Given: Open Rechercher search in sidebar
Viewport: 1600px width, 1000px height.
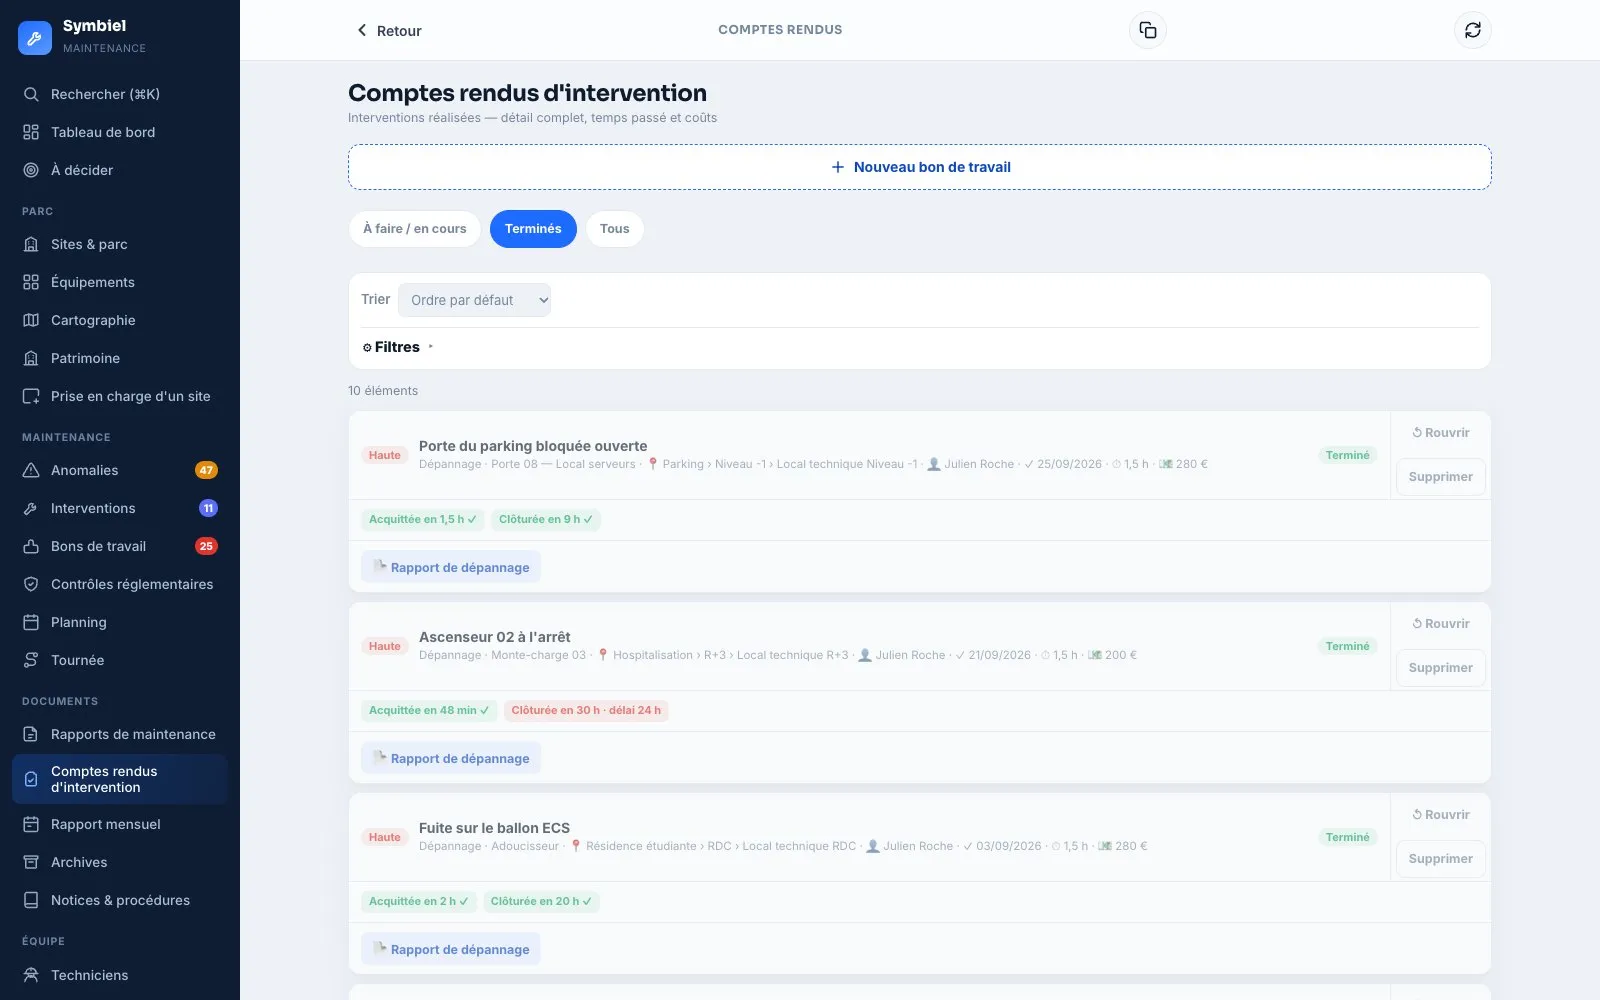Looking at the screenshot, I should 120,94.
